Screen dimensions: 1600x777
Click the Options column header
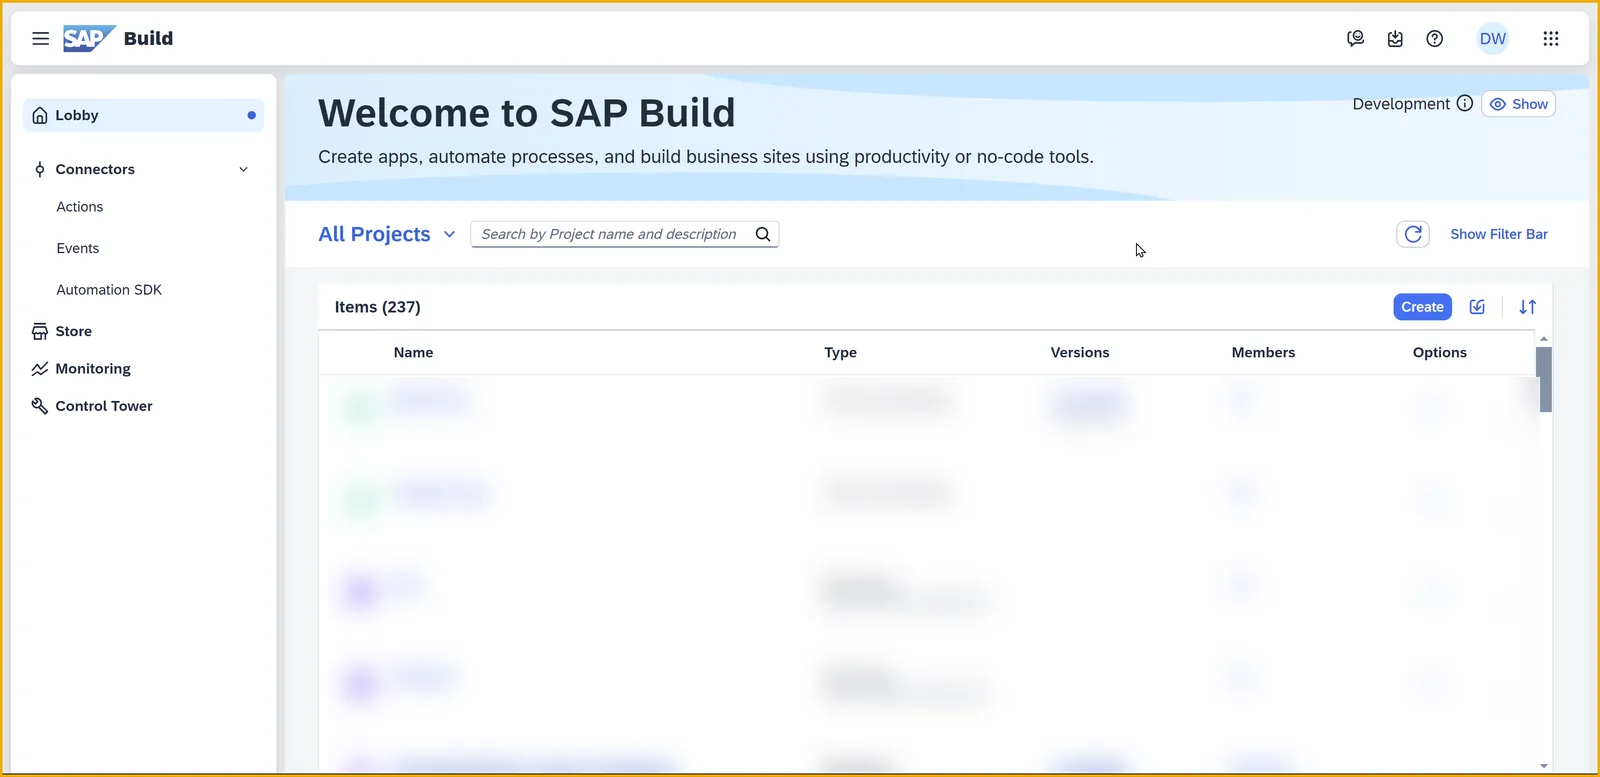pyautogui.click(x=1440, y=353)
